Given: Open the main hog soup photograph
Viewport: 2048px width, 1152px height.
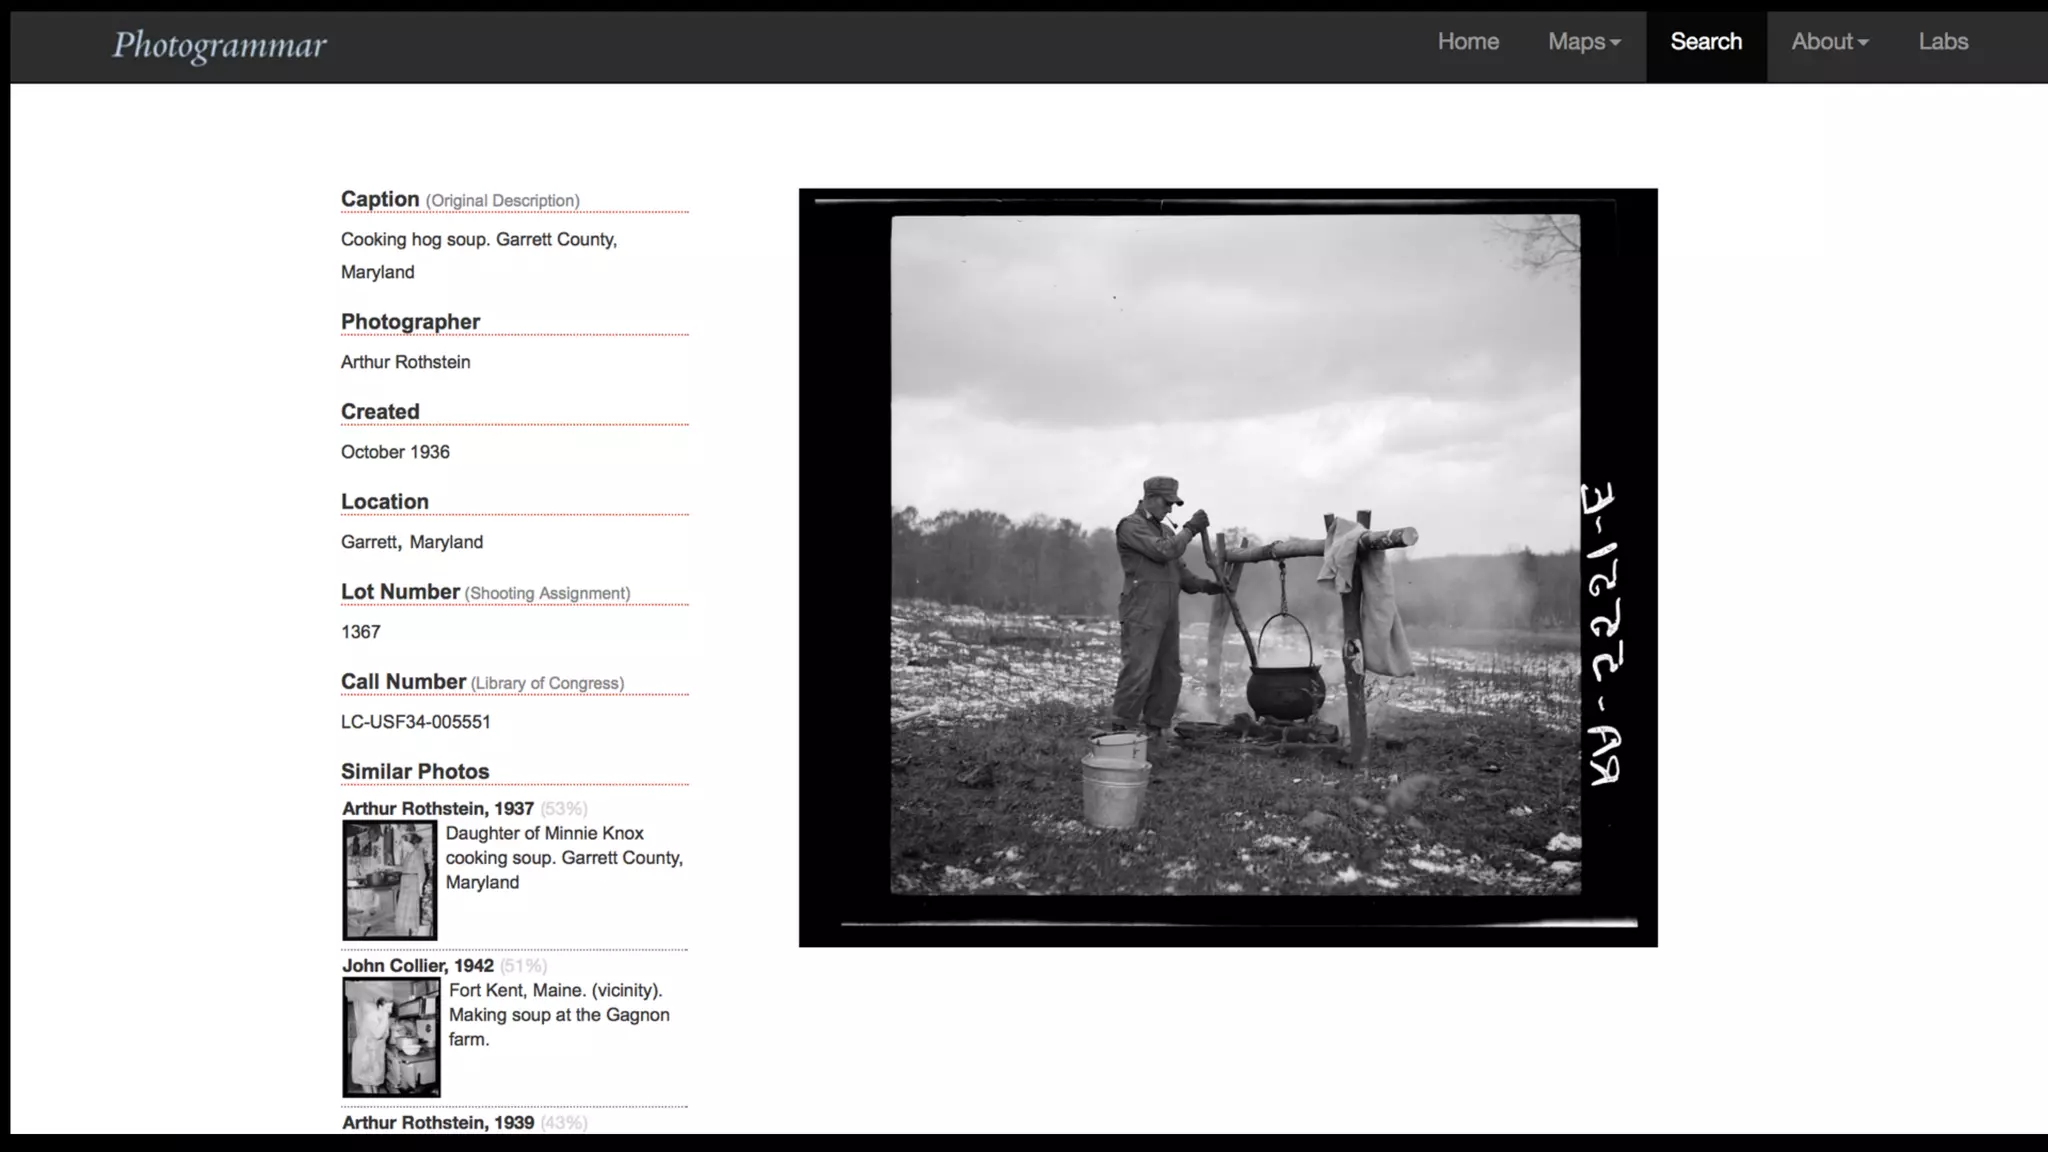Looking at the screenshot, I should [1227, 567].
